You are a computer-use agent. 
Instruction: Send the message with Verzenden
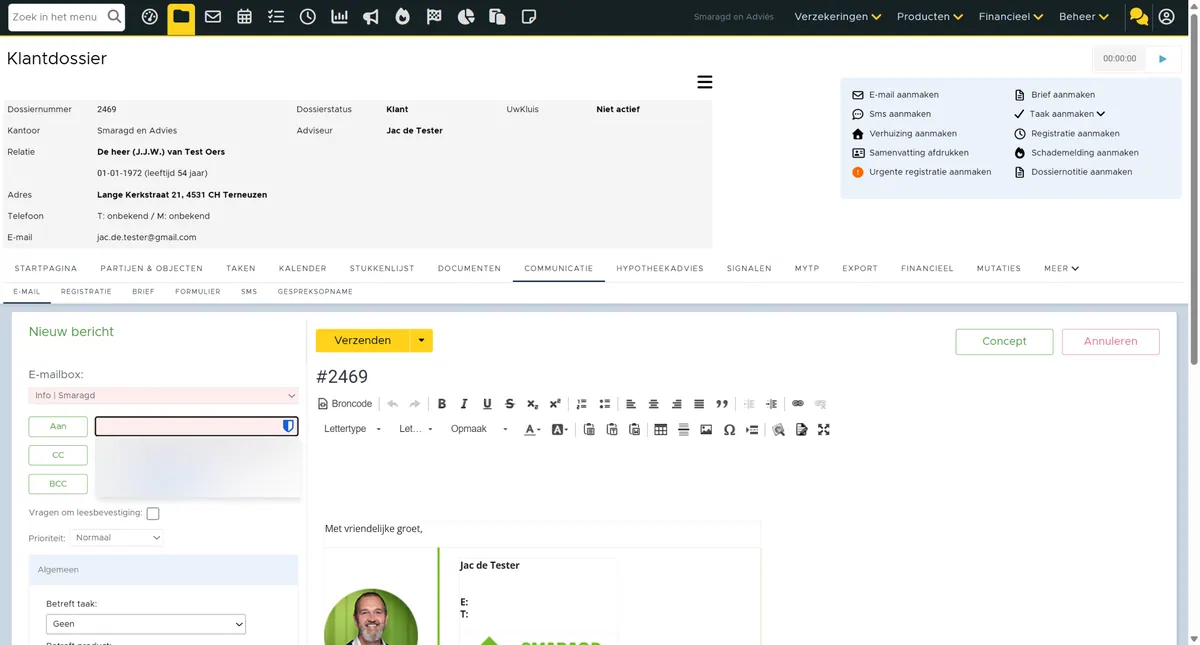coord(362,341)
